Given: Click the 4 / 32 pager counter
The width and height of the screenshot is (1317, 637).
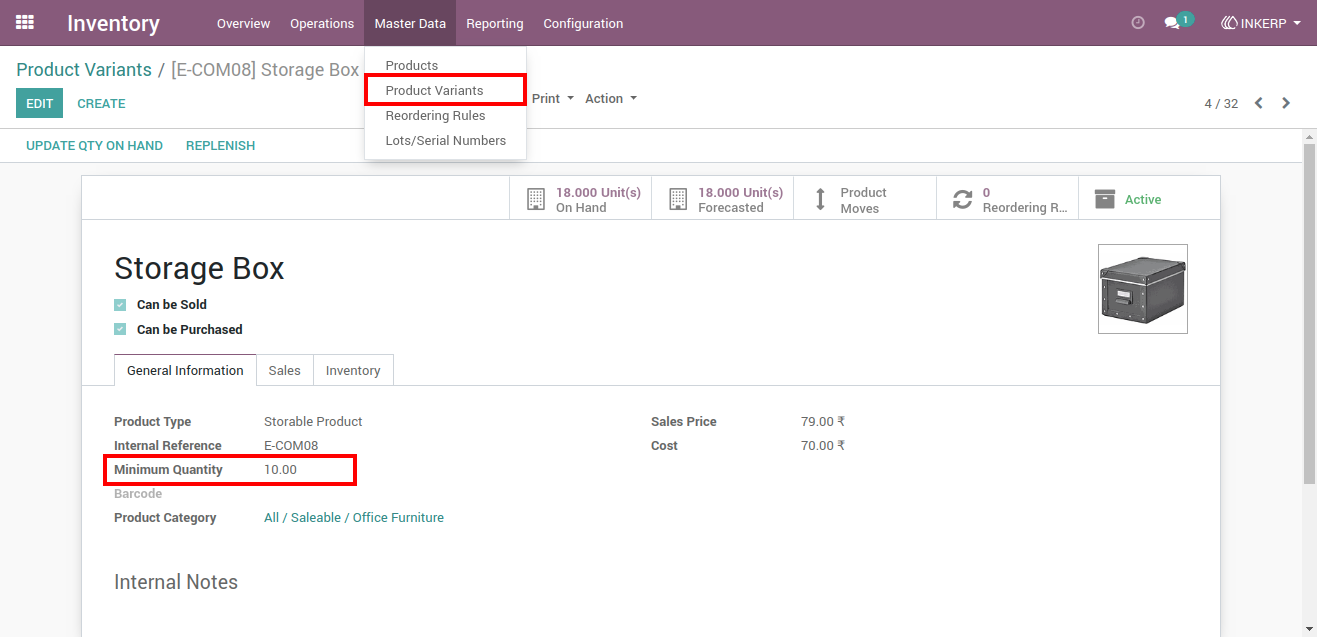Looking at the screenshot, I should [x=1221, y=104].
